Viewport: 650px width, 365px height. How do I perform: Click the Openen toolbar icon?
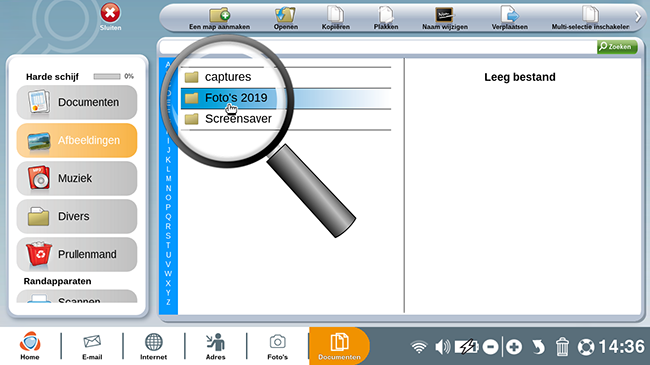pos(285,15)
